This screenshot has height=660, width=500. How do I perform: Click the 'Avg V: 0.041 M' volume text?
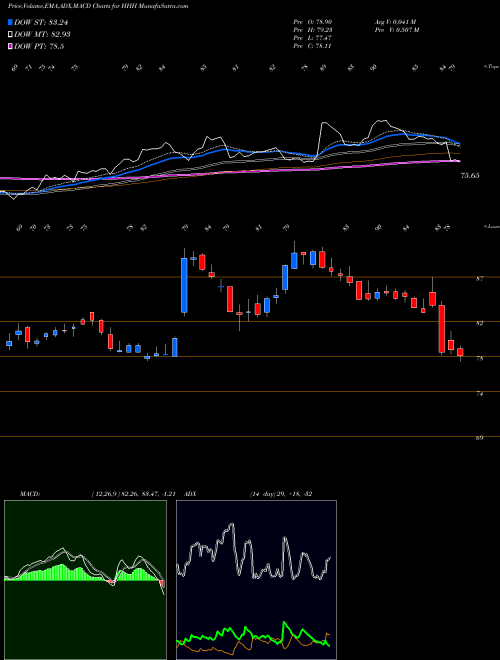tap(395, 21)
